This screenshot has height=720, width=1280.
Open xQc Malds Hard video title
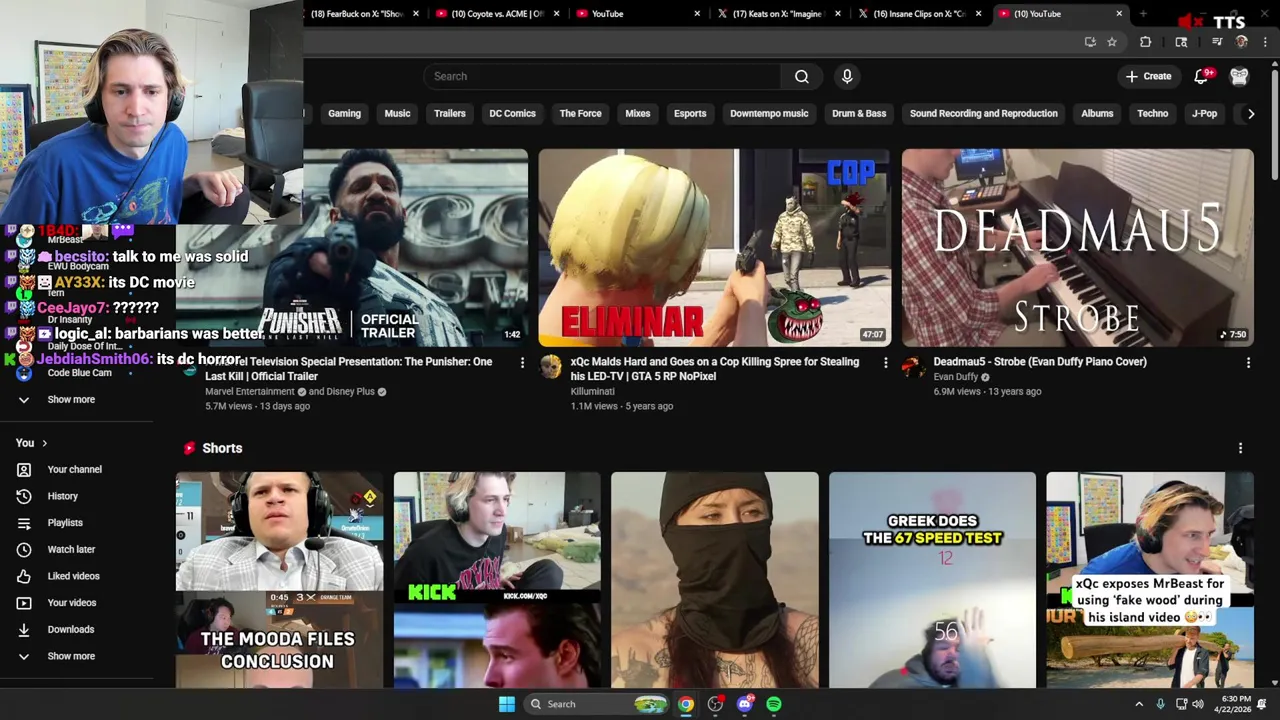click(715, 369)
